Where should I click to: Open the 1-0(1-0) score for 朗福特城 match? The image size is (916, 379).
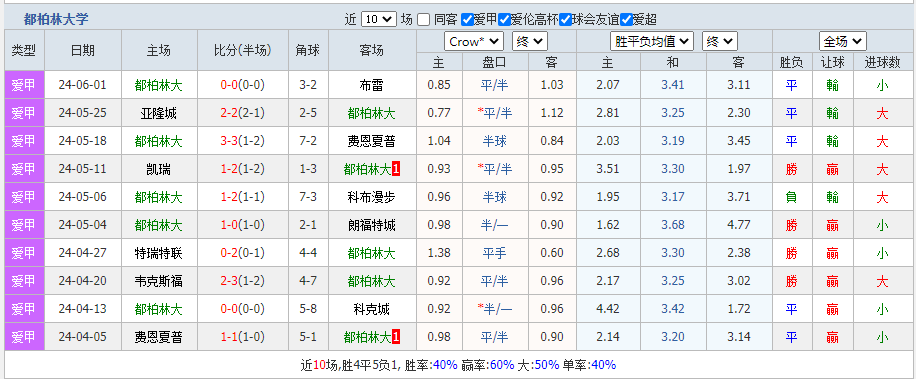click(242, 225)
